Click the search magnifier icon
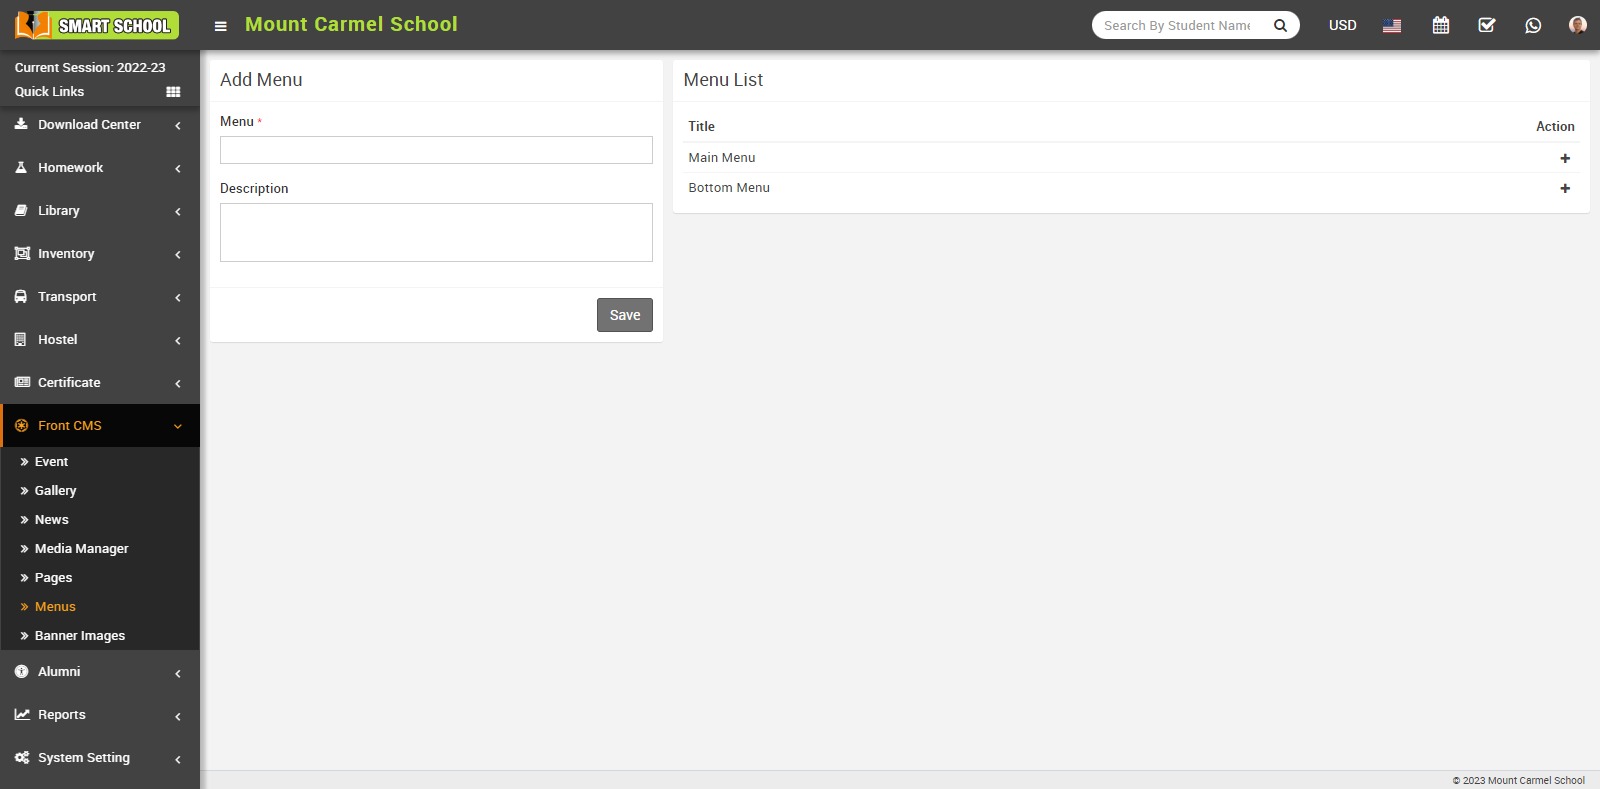 pos(1280,26)
